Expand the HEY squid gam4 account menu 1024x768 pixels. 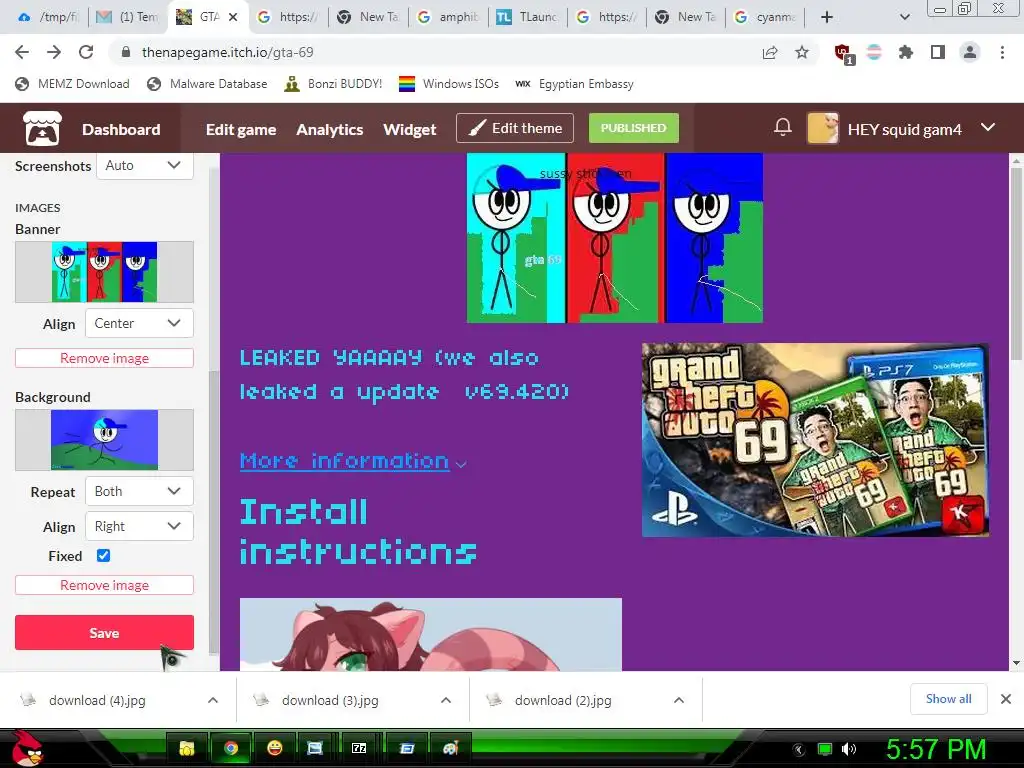pyautogui.click(x=988, y=128)
